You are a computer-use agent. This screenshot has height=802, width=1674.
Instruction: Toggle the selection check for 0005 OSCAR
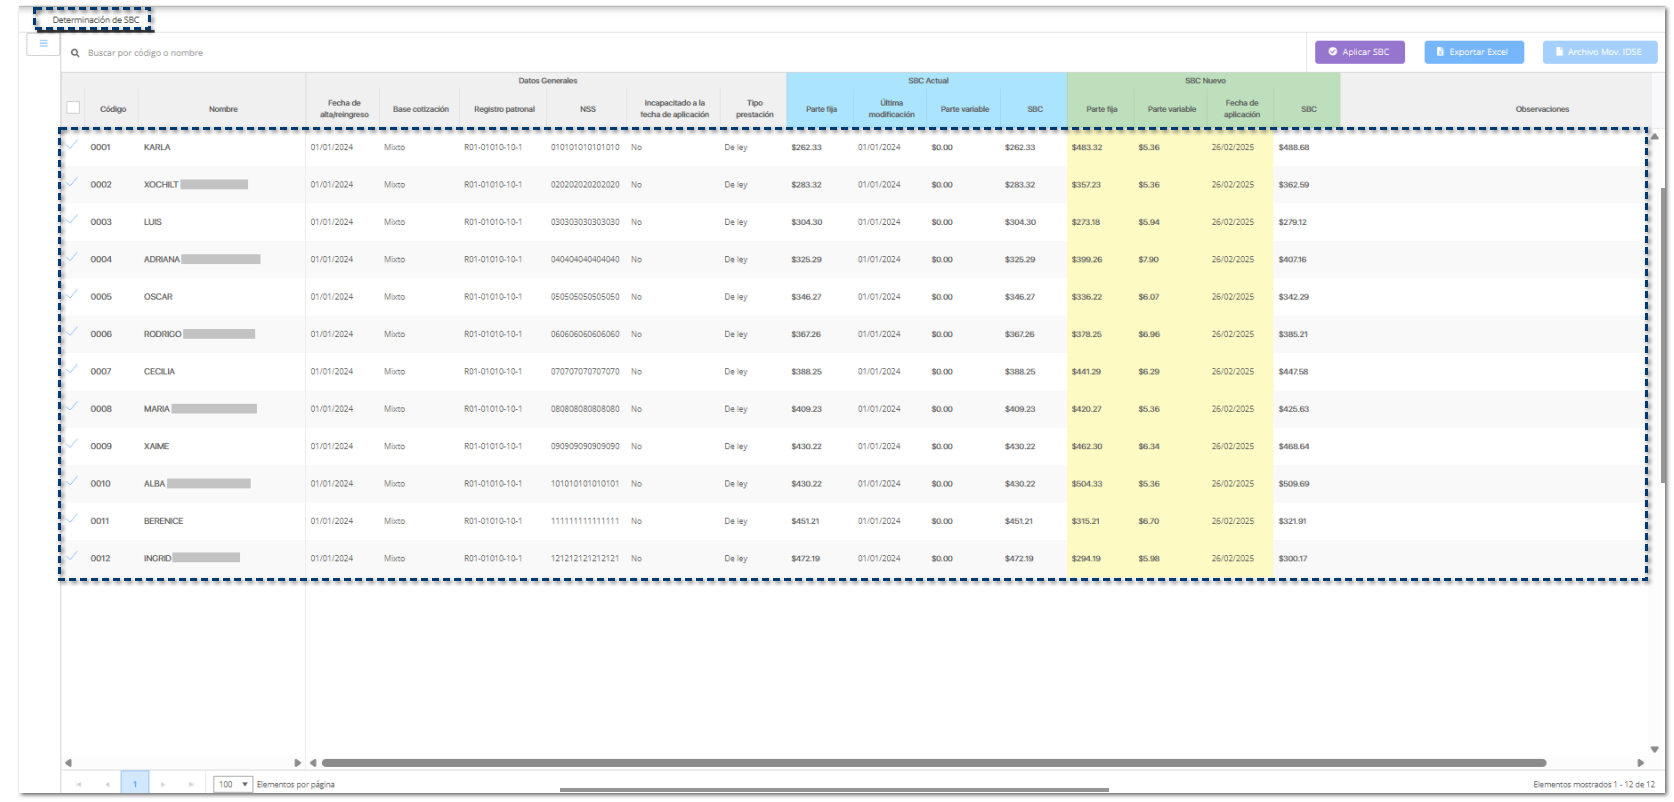(x=72, y=294)
